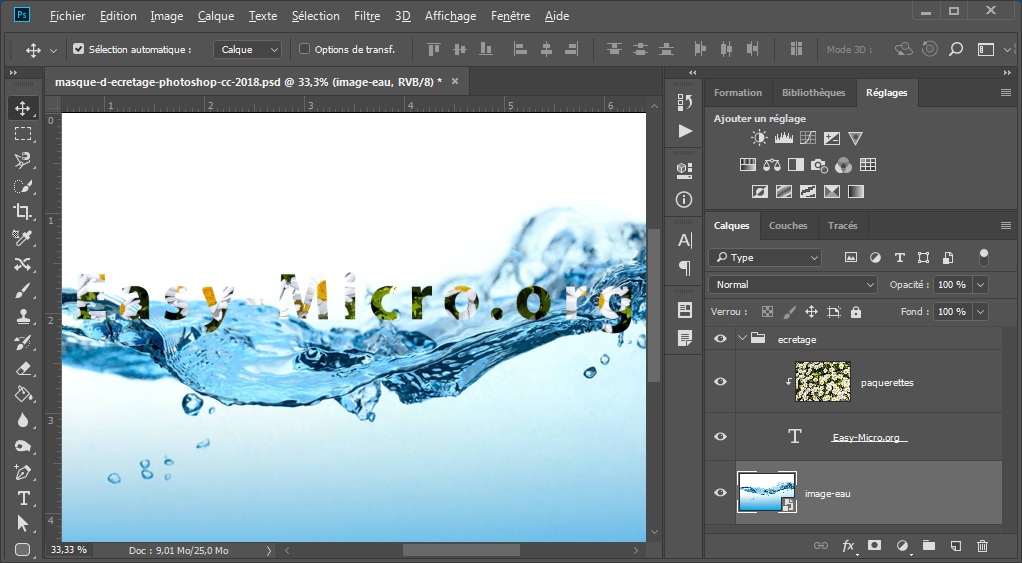Select the Clone Stamp tool

point(23,316)
